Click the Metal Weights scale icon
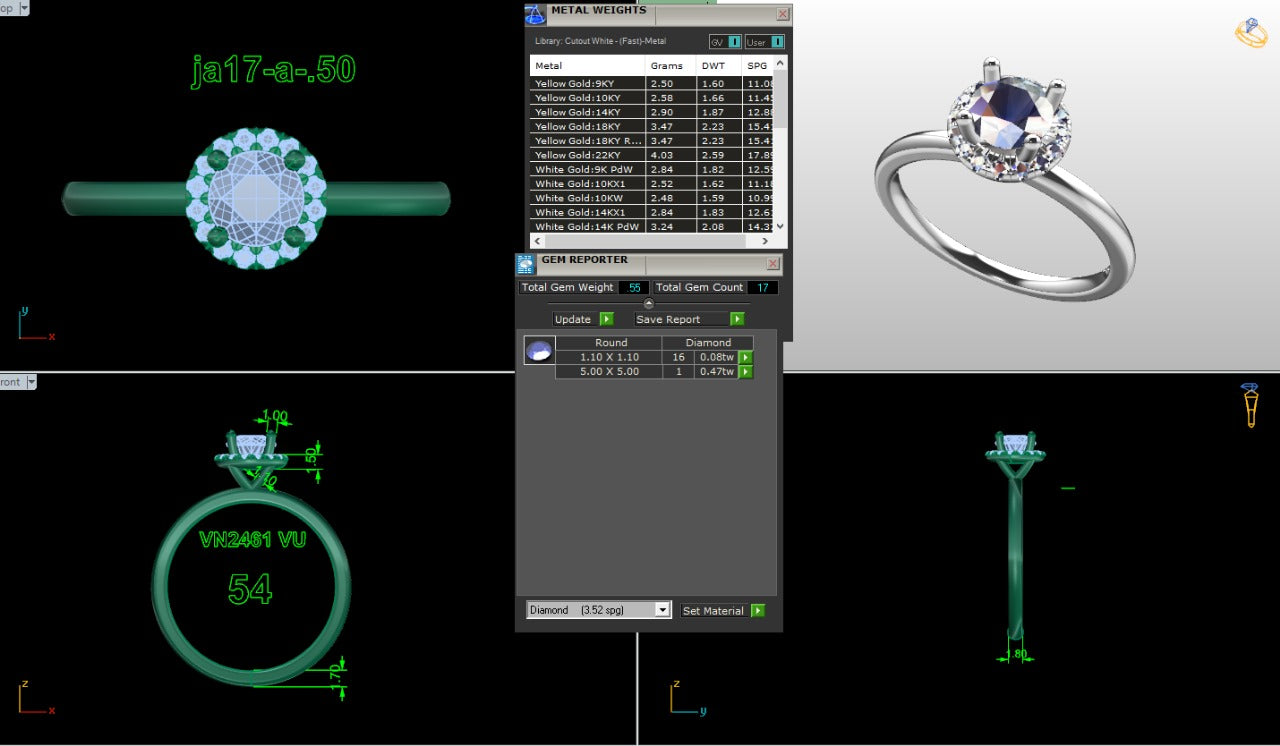This screenshot has width=1280, height=746. [535, 14]
